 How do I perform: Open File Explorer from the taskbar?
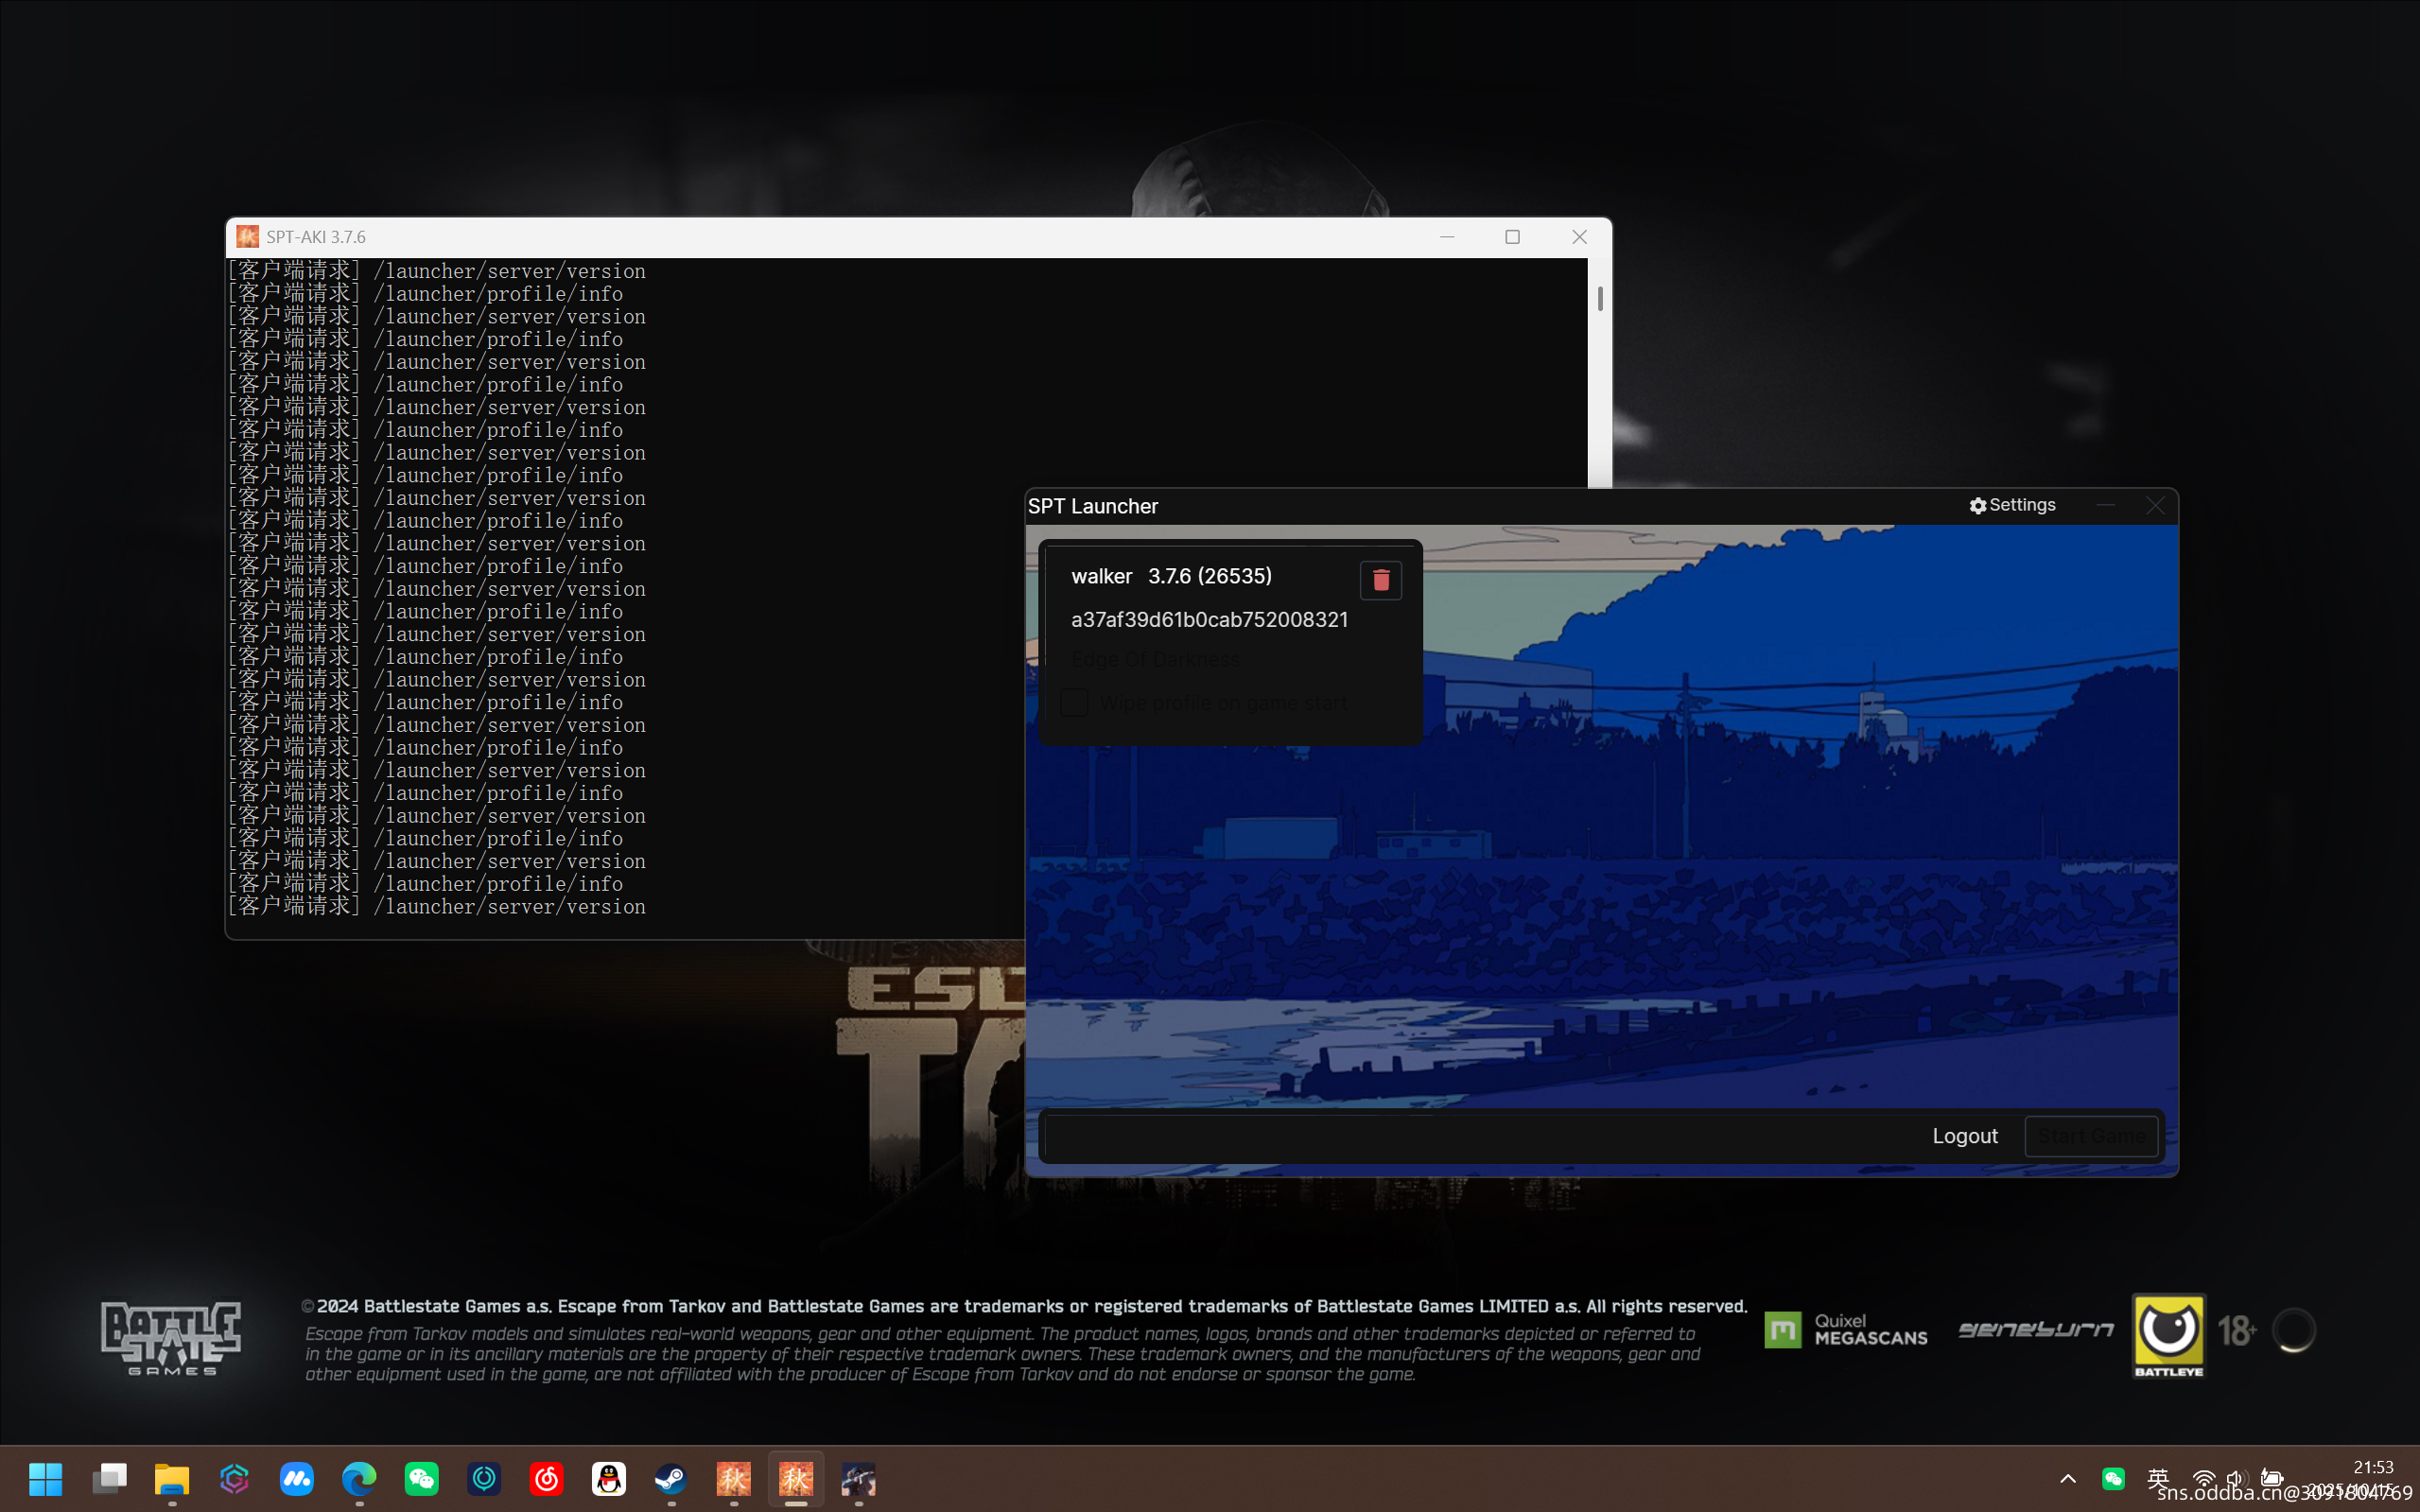point(172,1478)
